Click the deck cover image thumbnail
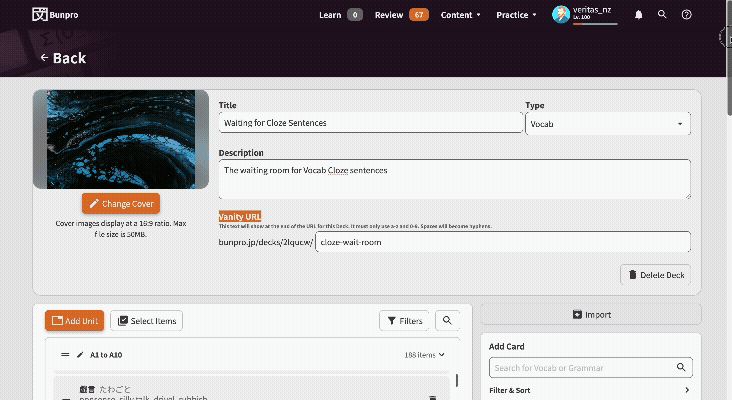 (x=121, y=139)
